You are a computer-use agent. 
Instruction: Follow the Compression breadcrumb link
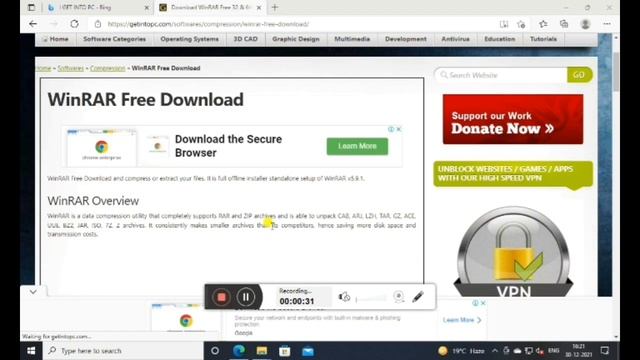tap(107, 68)
